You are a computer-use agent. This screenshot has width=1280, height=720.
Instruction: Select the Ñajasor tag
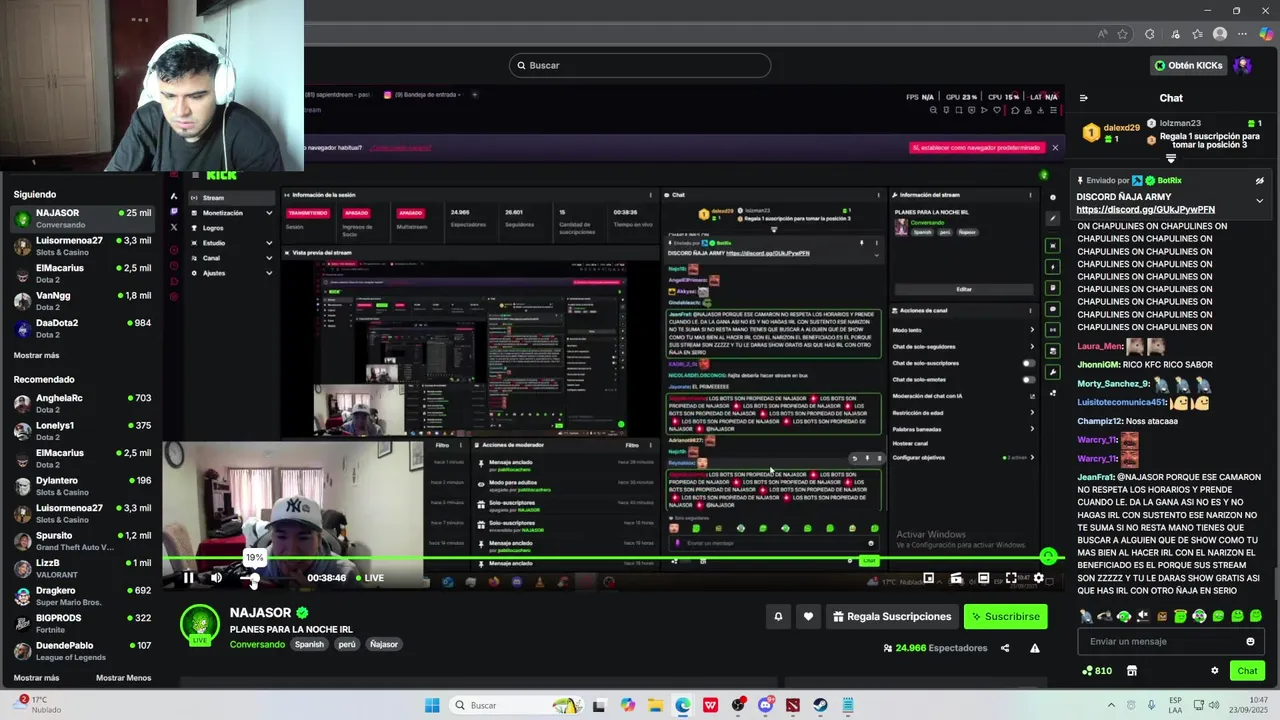(384, 644)
